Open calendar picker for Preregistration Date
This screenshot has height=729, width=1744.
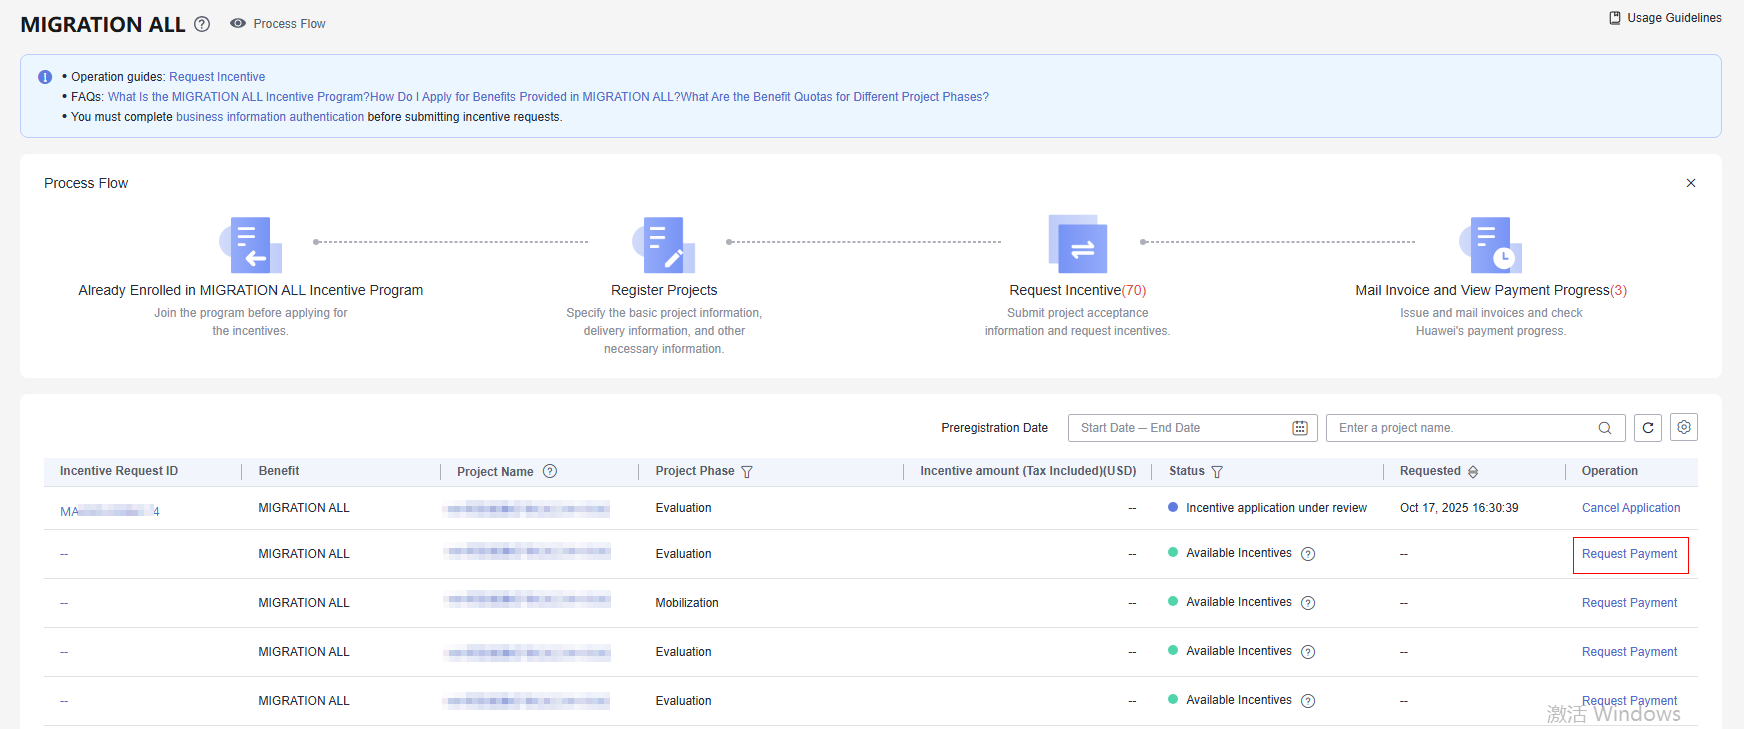[x=1300, y=428]
